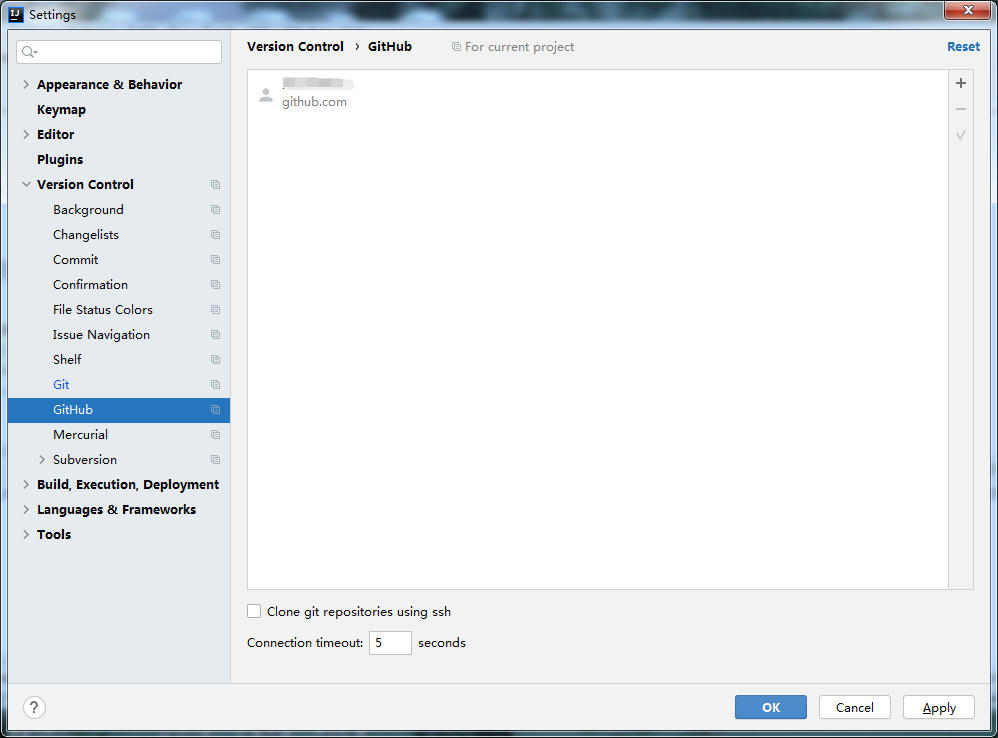Expand the Subversion settings node
Viewport: 998px width, 738px height.
coord(42,459)
